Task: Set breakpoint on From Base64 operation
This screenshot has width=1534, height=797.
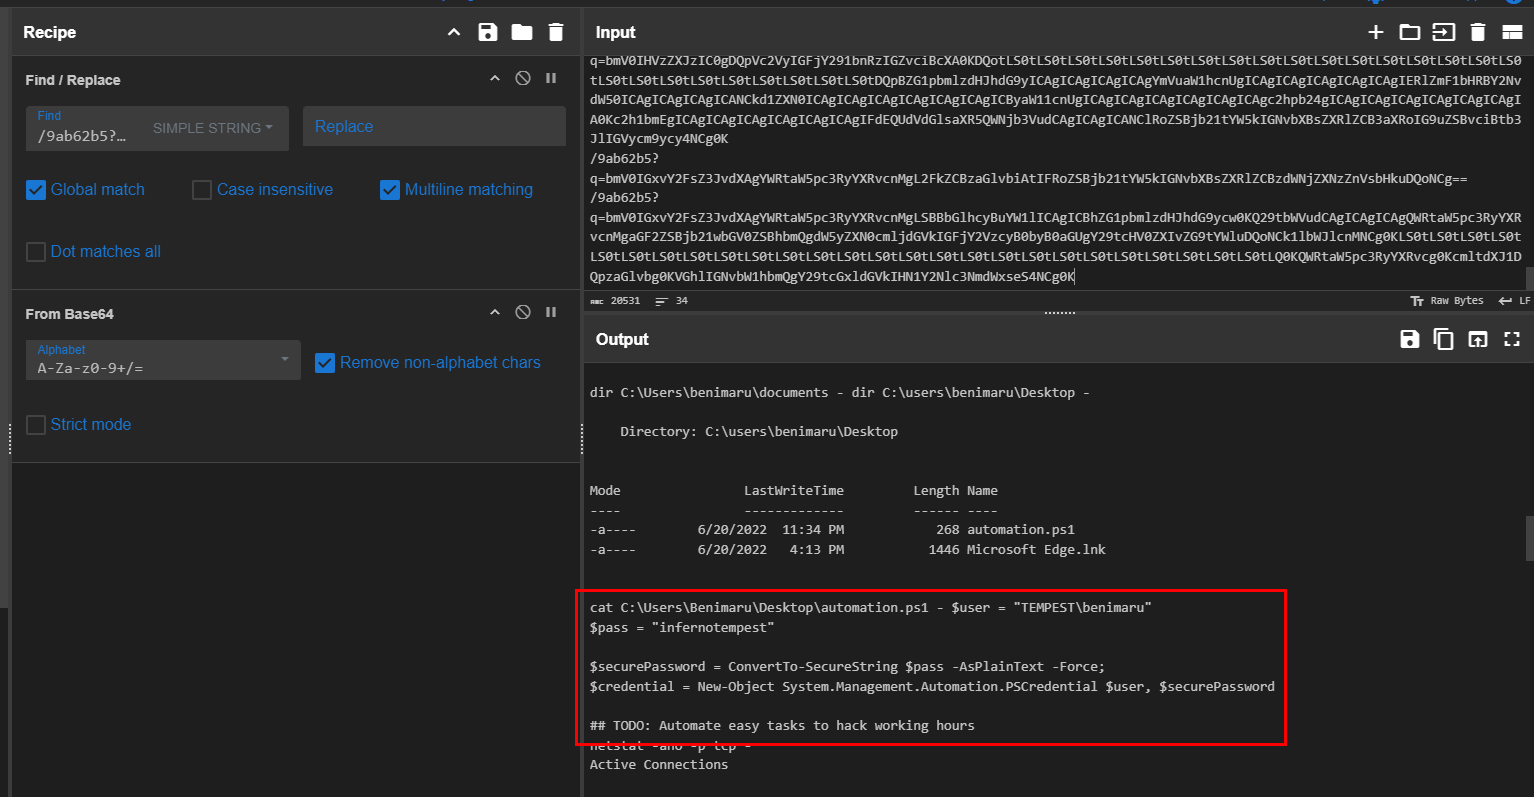Action: tap(551, 312)
